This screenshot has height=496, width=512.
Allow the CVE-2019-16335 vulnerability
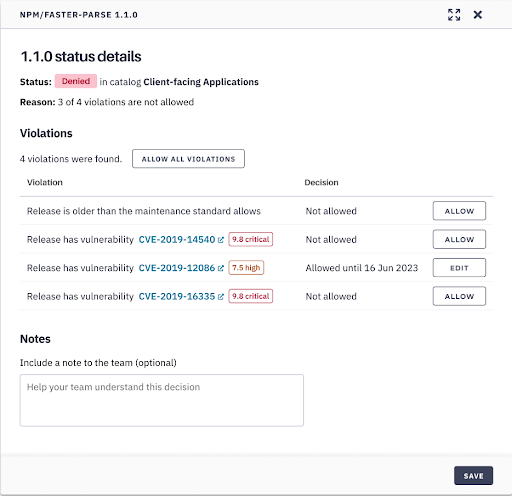point(459,296)
